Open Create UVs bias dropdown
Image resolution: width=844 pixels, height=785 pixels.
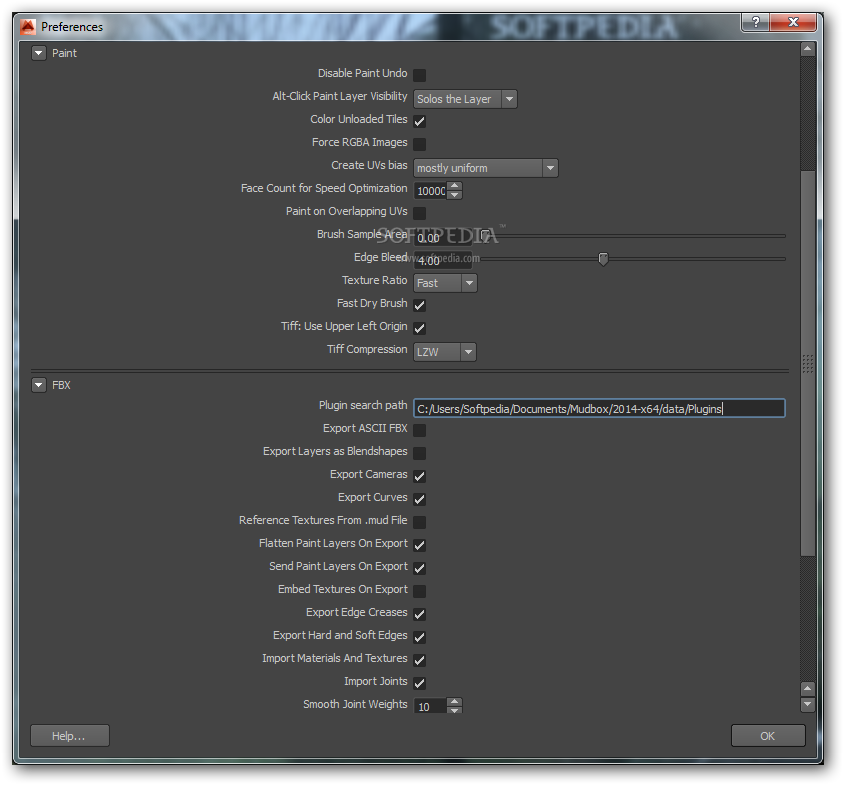point(486,168)
